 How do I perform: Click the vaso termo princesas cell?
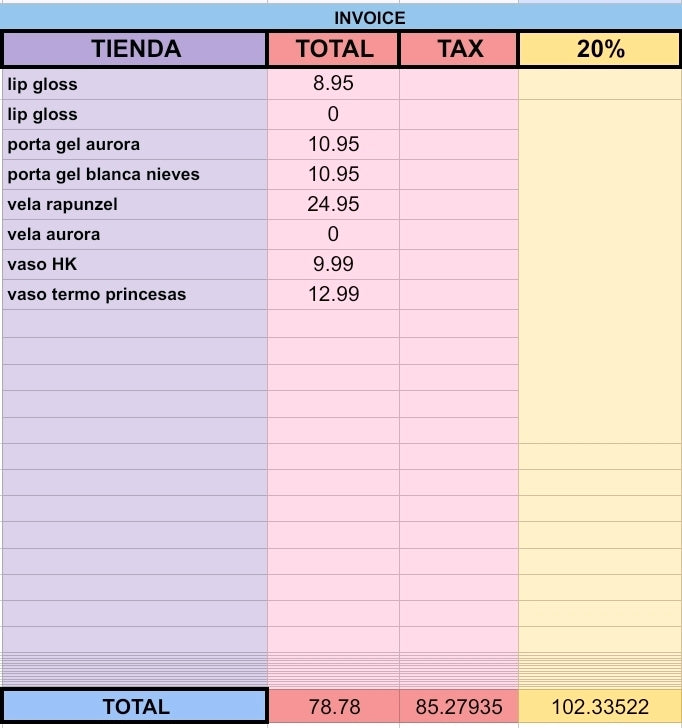coord(135,294)
